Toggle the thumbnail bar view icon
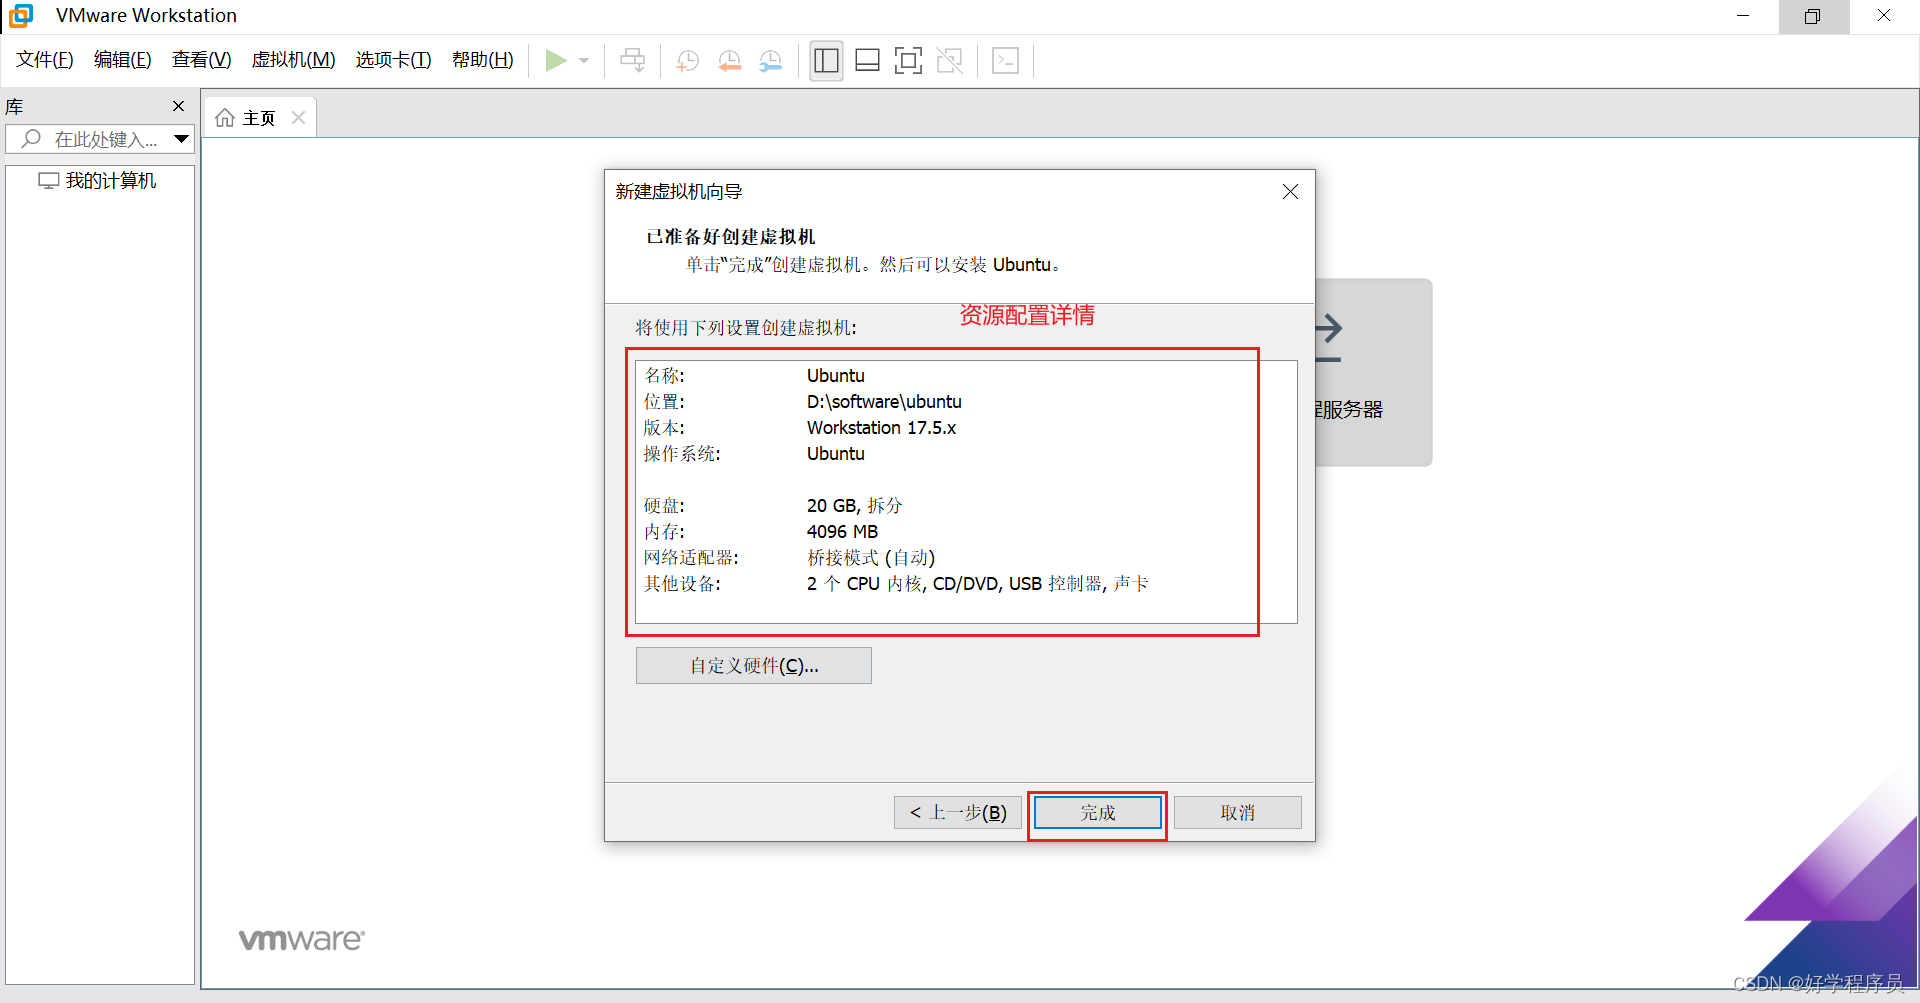 tap(867, 61)
